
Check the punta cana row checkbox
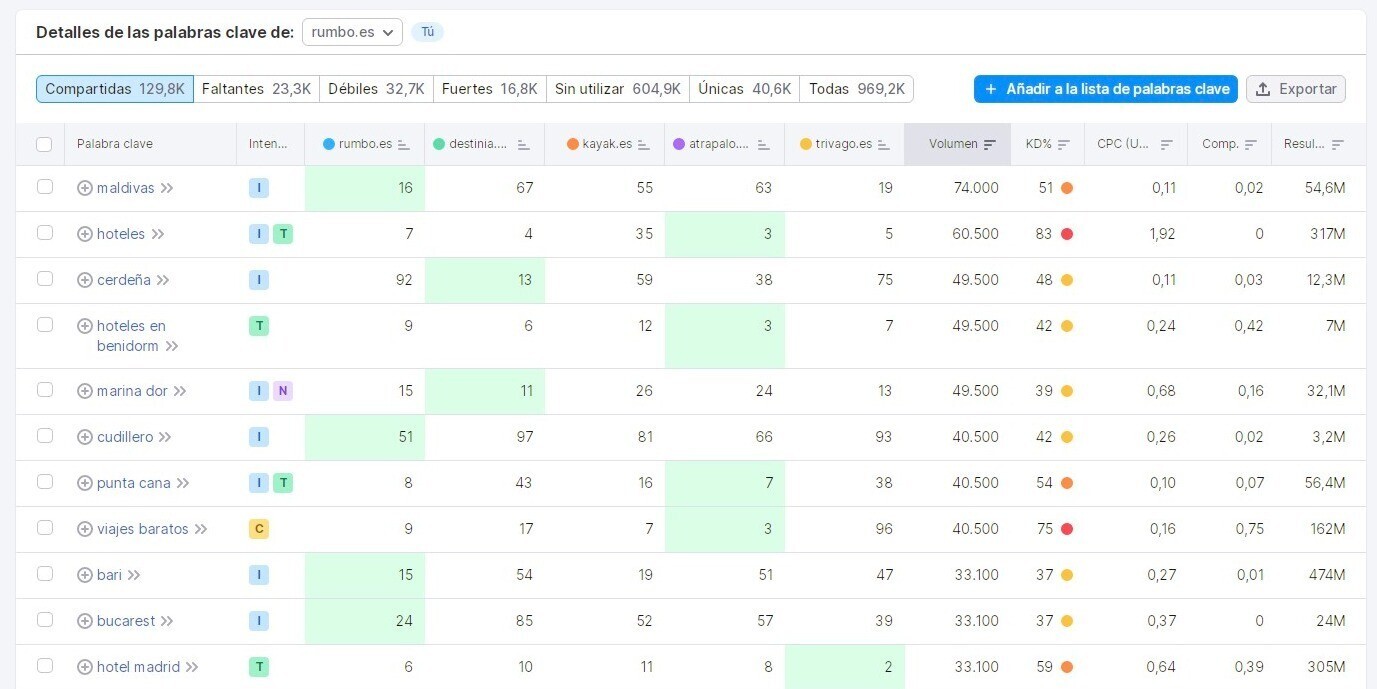(x=45, y=482)
